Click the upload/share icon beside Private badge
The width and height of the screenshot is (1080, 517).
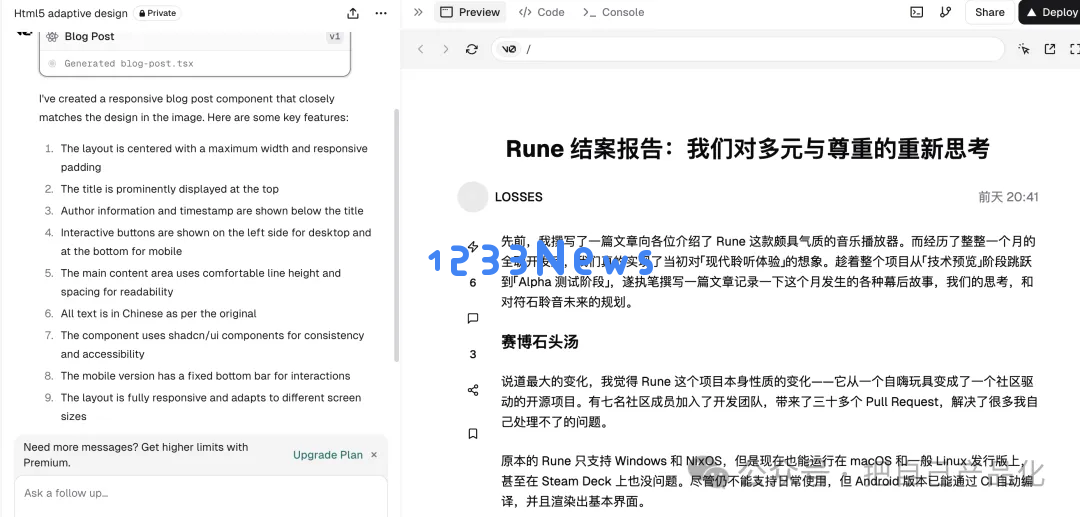pos(353,13)
